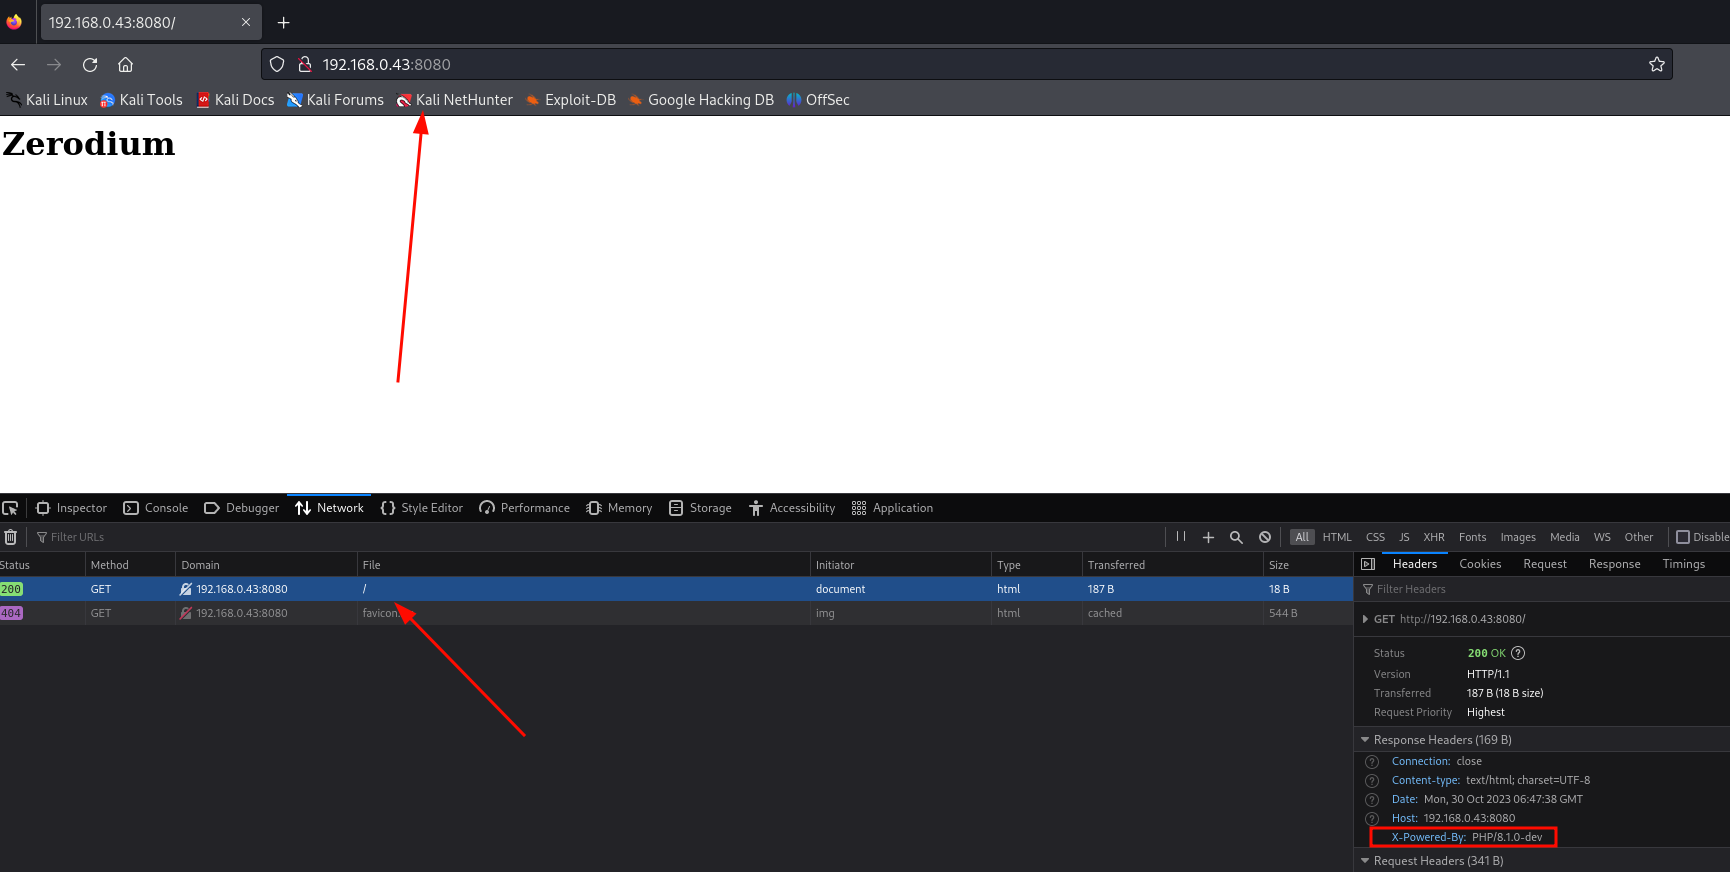Image resolution: width=1730 pixels, height=872 pixels.
Task: Toggle the HTML request filter
Action: (x=1337, y=537)
